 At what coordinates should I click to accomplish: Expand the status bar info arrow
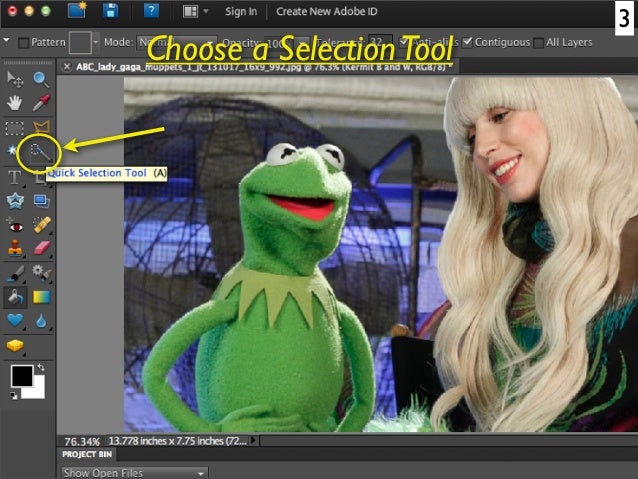[x=254, y=440]
